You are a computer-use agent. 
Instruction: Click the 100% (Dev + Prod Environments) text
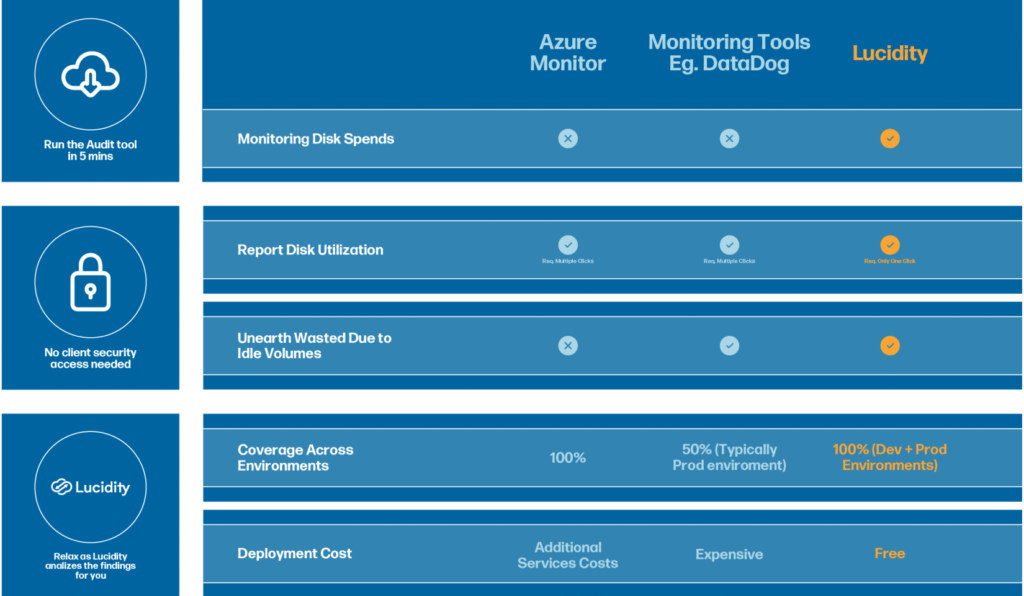(x=890, y=457)
